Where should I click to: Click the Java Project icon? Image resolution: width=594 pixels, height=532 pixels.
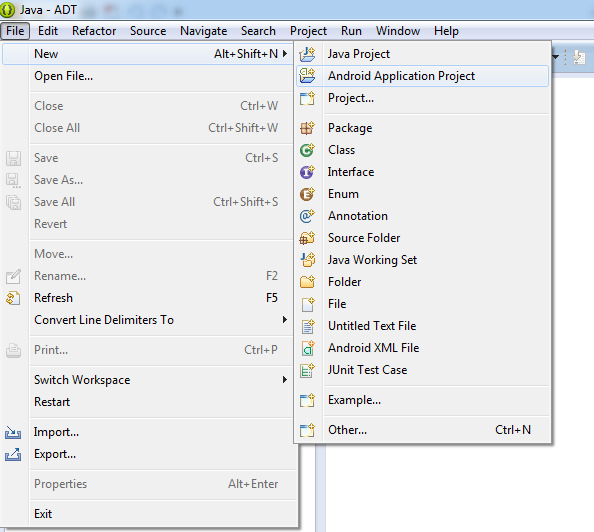coord(307,54)
